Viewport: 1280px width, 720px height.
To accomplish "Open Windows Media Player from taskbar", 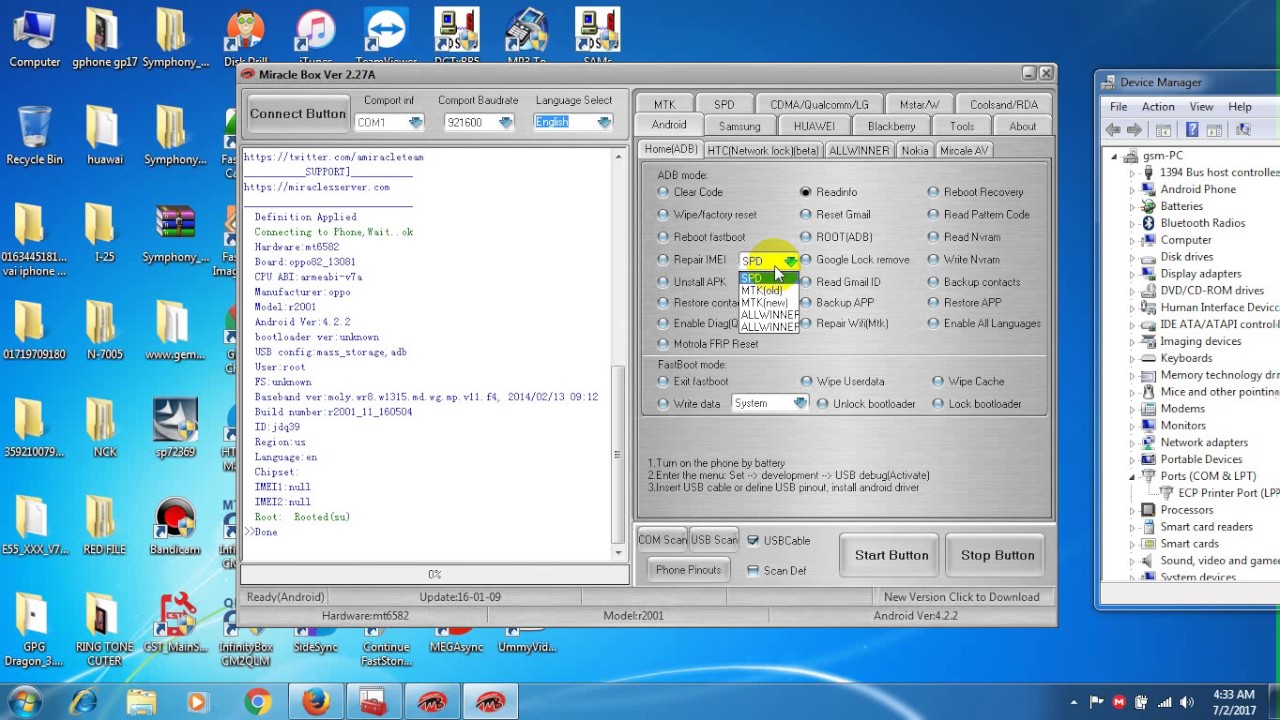I will tap(197, 702).
